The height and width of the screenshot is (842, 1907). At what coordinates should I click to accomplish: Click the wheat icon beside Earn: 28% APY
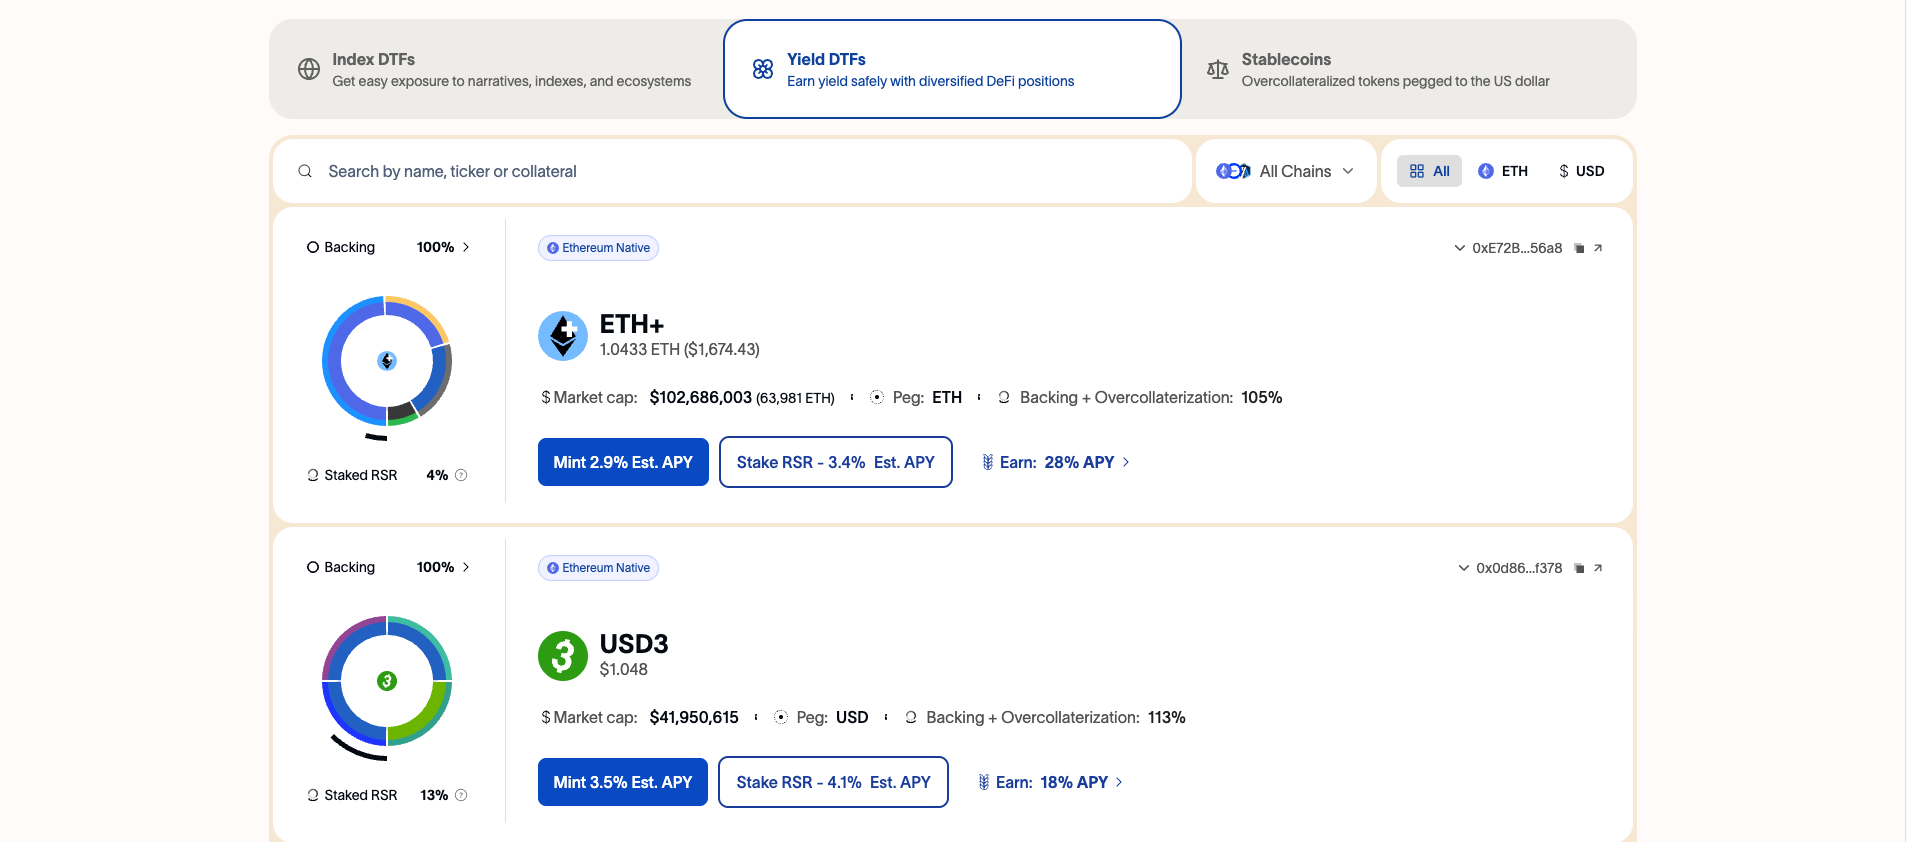point(987,462)
